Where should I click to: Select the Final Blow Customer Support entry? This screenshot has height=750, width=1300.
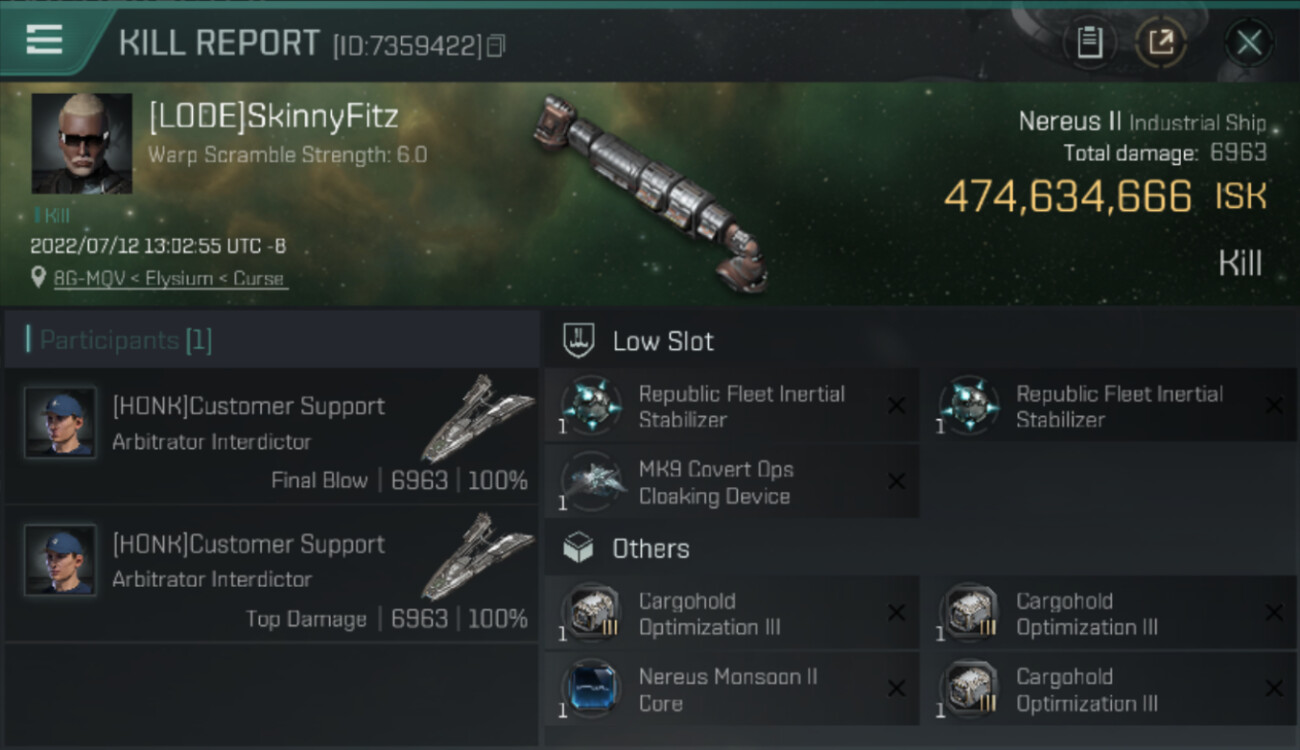pos(270,436)
